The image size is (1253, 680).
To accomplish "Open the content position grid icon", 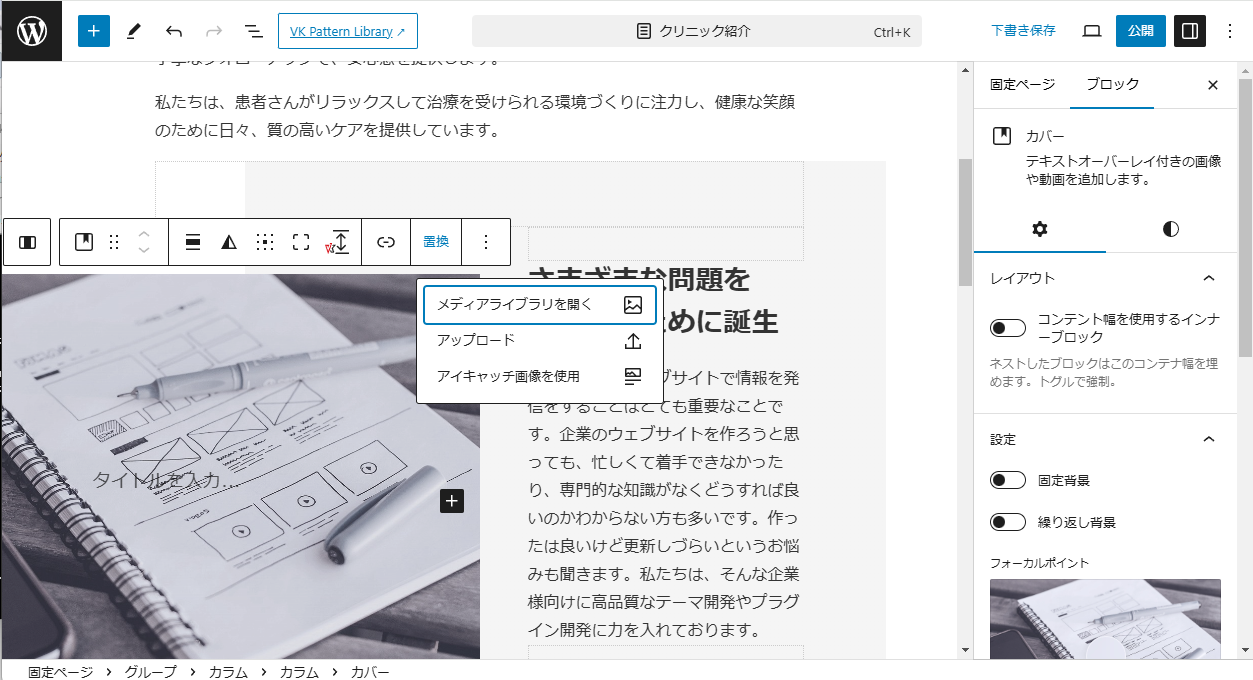I will tap(265, 242).
